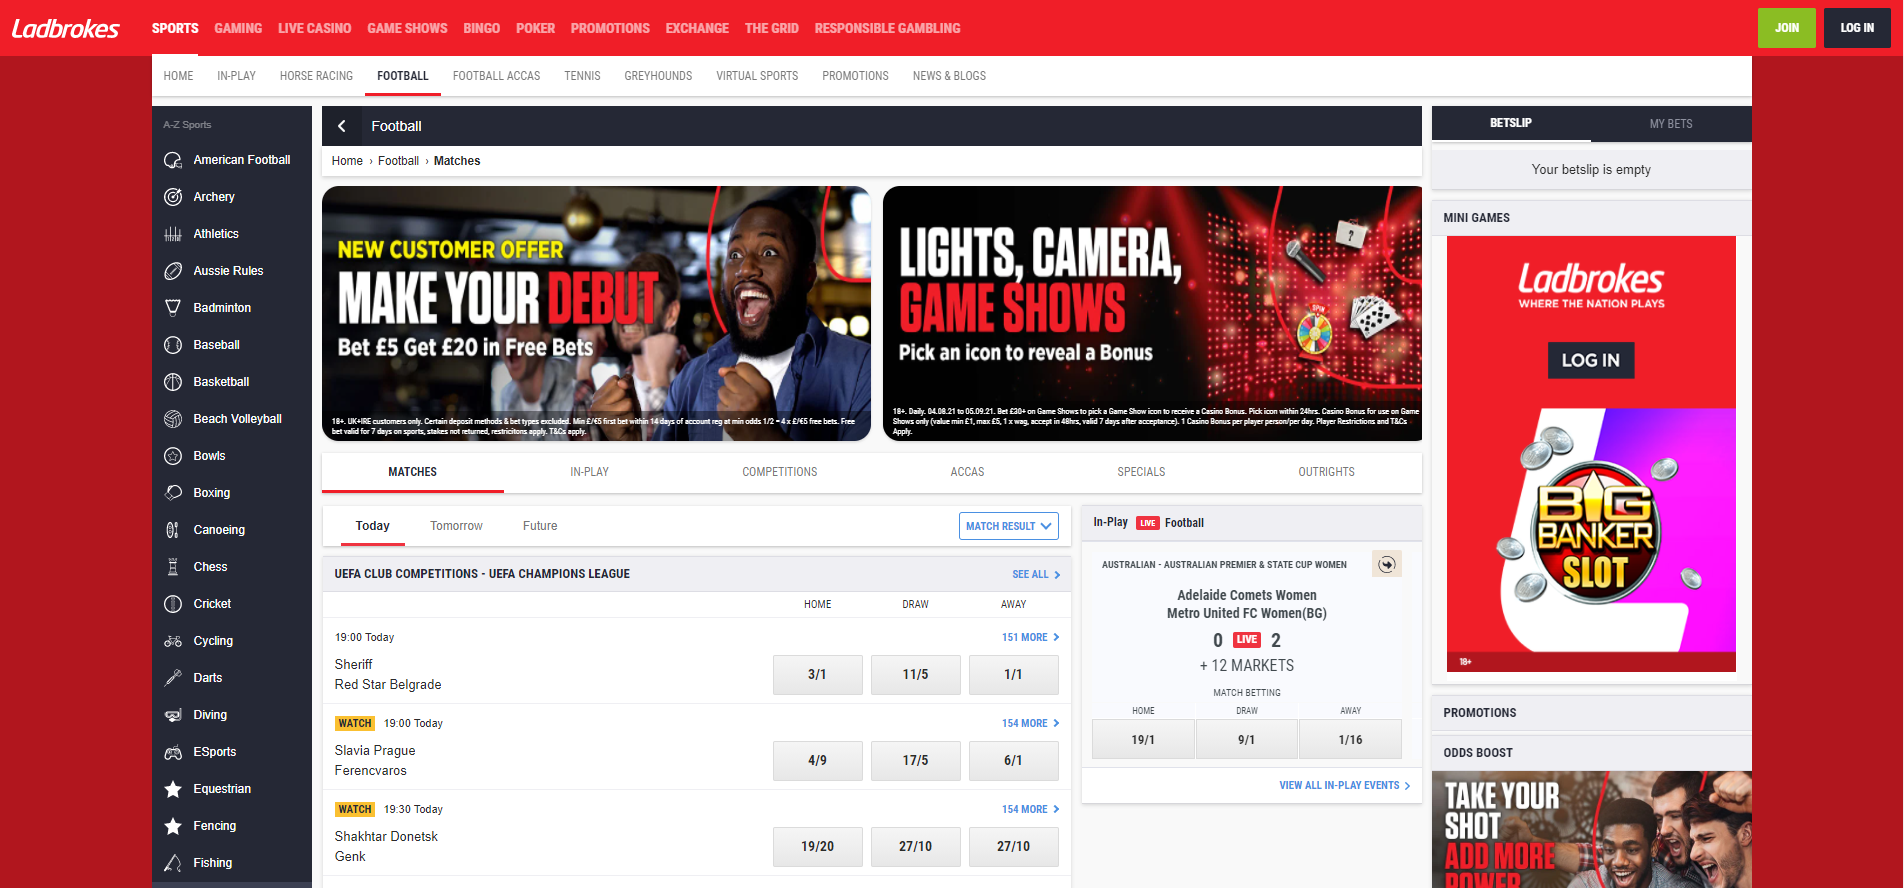The height and width of the screenshot is (888, 1904).
Task: Click the ESports controller icon
Action: click(x=173, y=752)
